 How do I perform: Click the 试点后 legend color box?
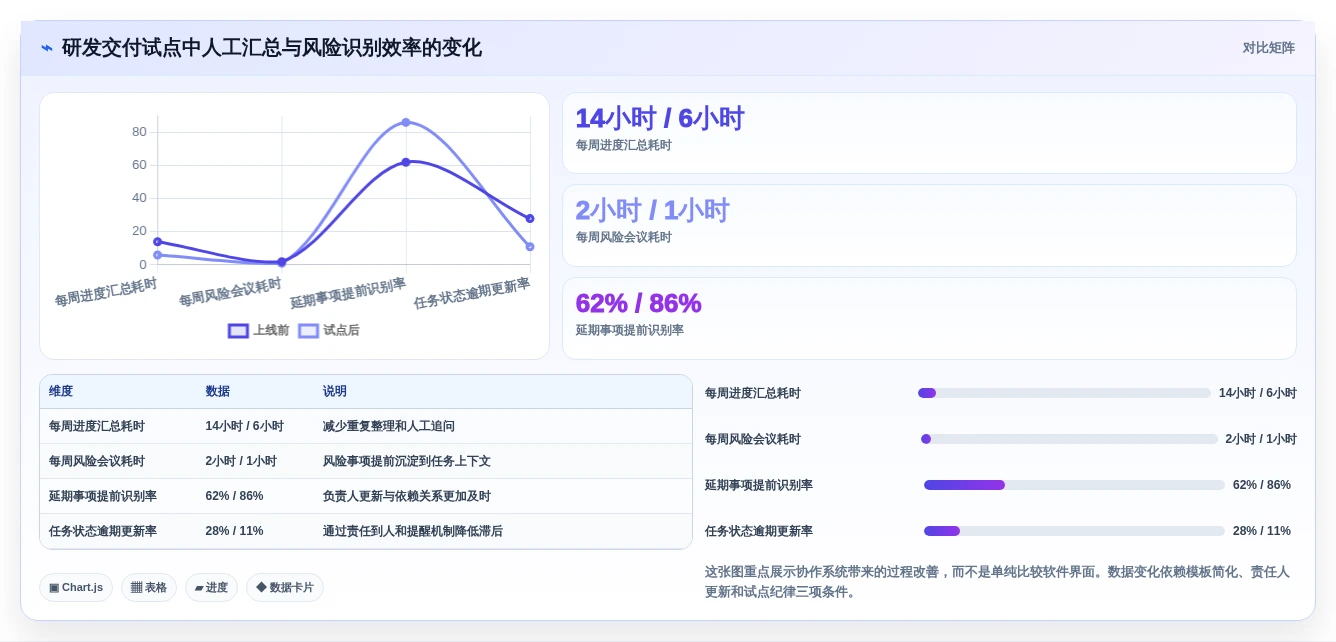(308, 331)
